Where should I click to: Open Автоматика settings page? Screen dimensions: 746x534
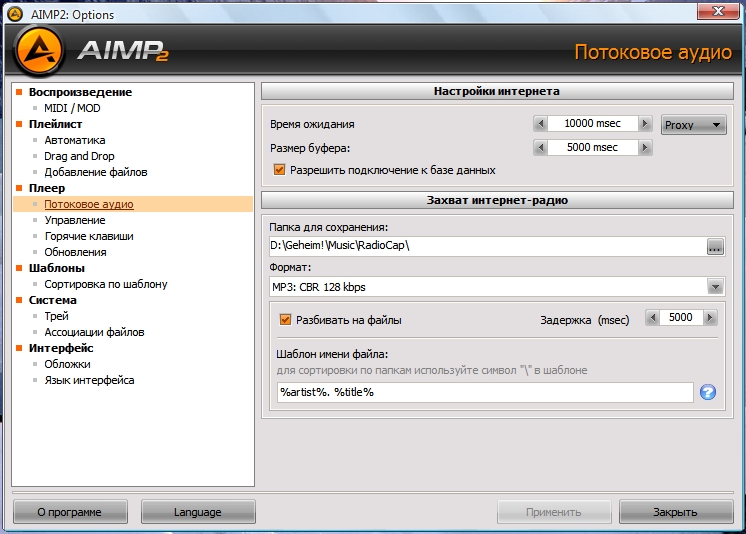[x=75, y=140]
